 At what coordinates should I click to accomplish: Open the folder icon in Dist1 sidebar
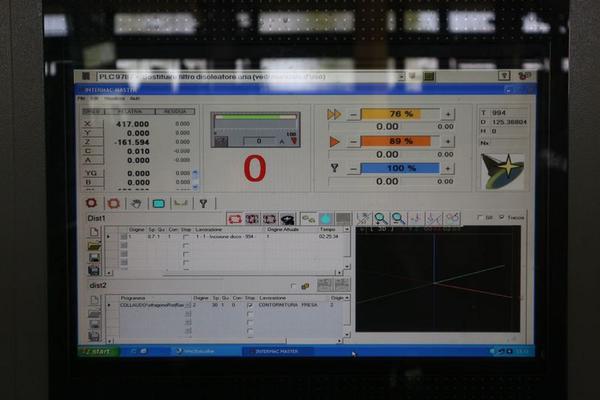click(x=94, y=245)
